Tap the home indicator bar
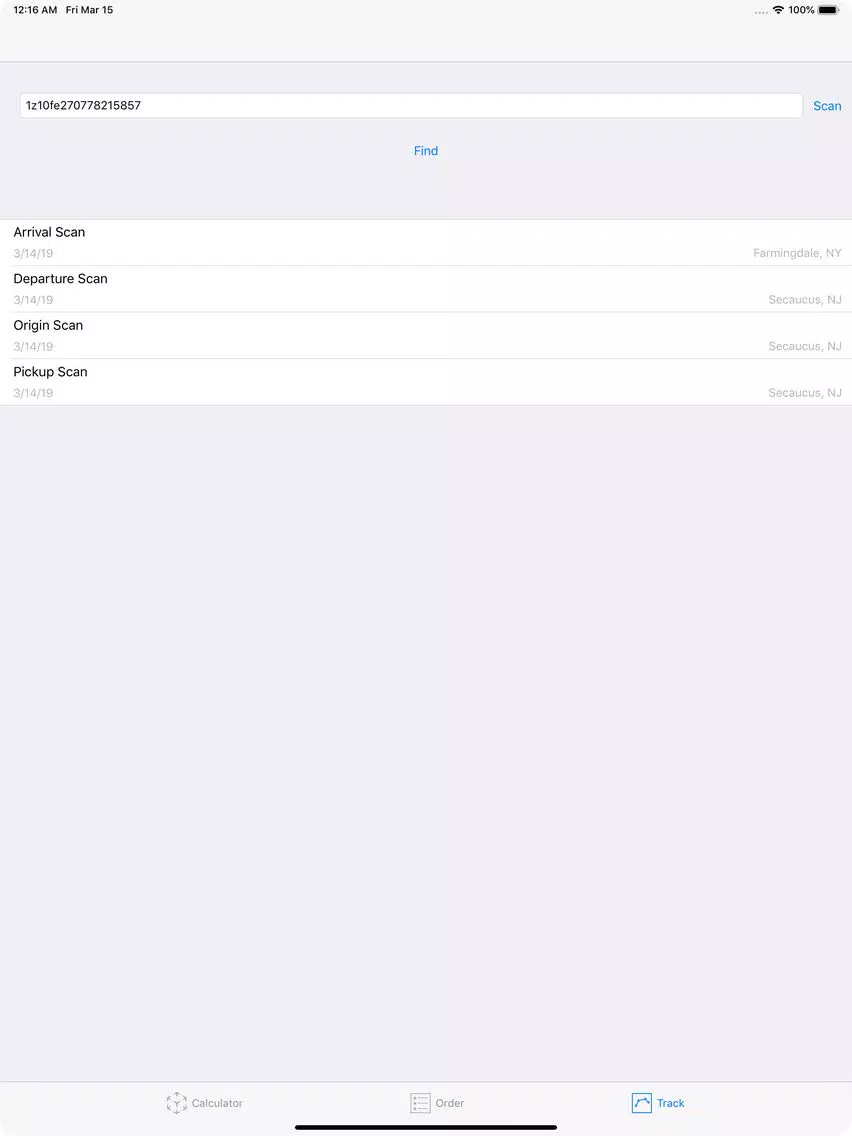Image resolution: width=852 pixels, height=1136 pixels. point(426,1127)
